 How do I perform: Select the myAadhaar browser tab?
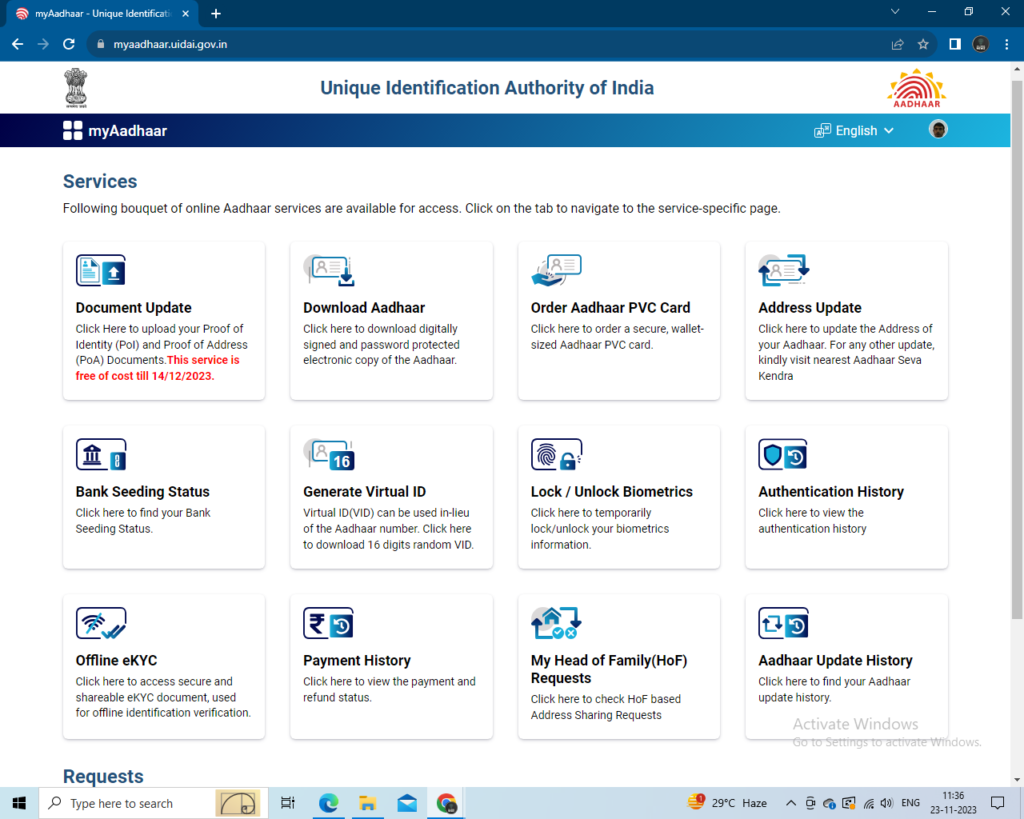(103, 14)
